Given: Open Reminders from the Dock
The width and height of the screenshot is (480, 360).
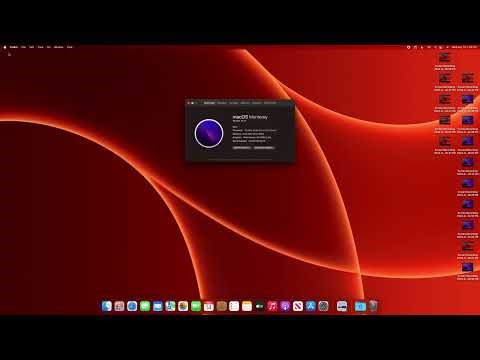Looking at the screenshot, I should click(234, 306).
